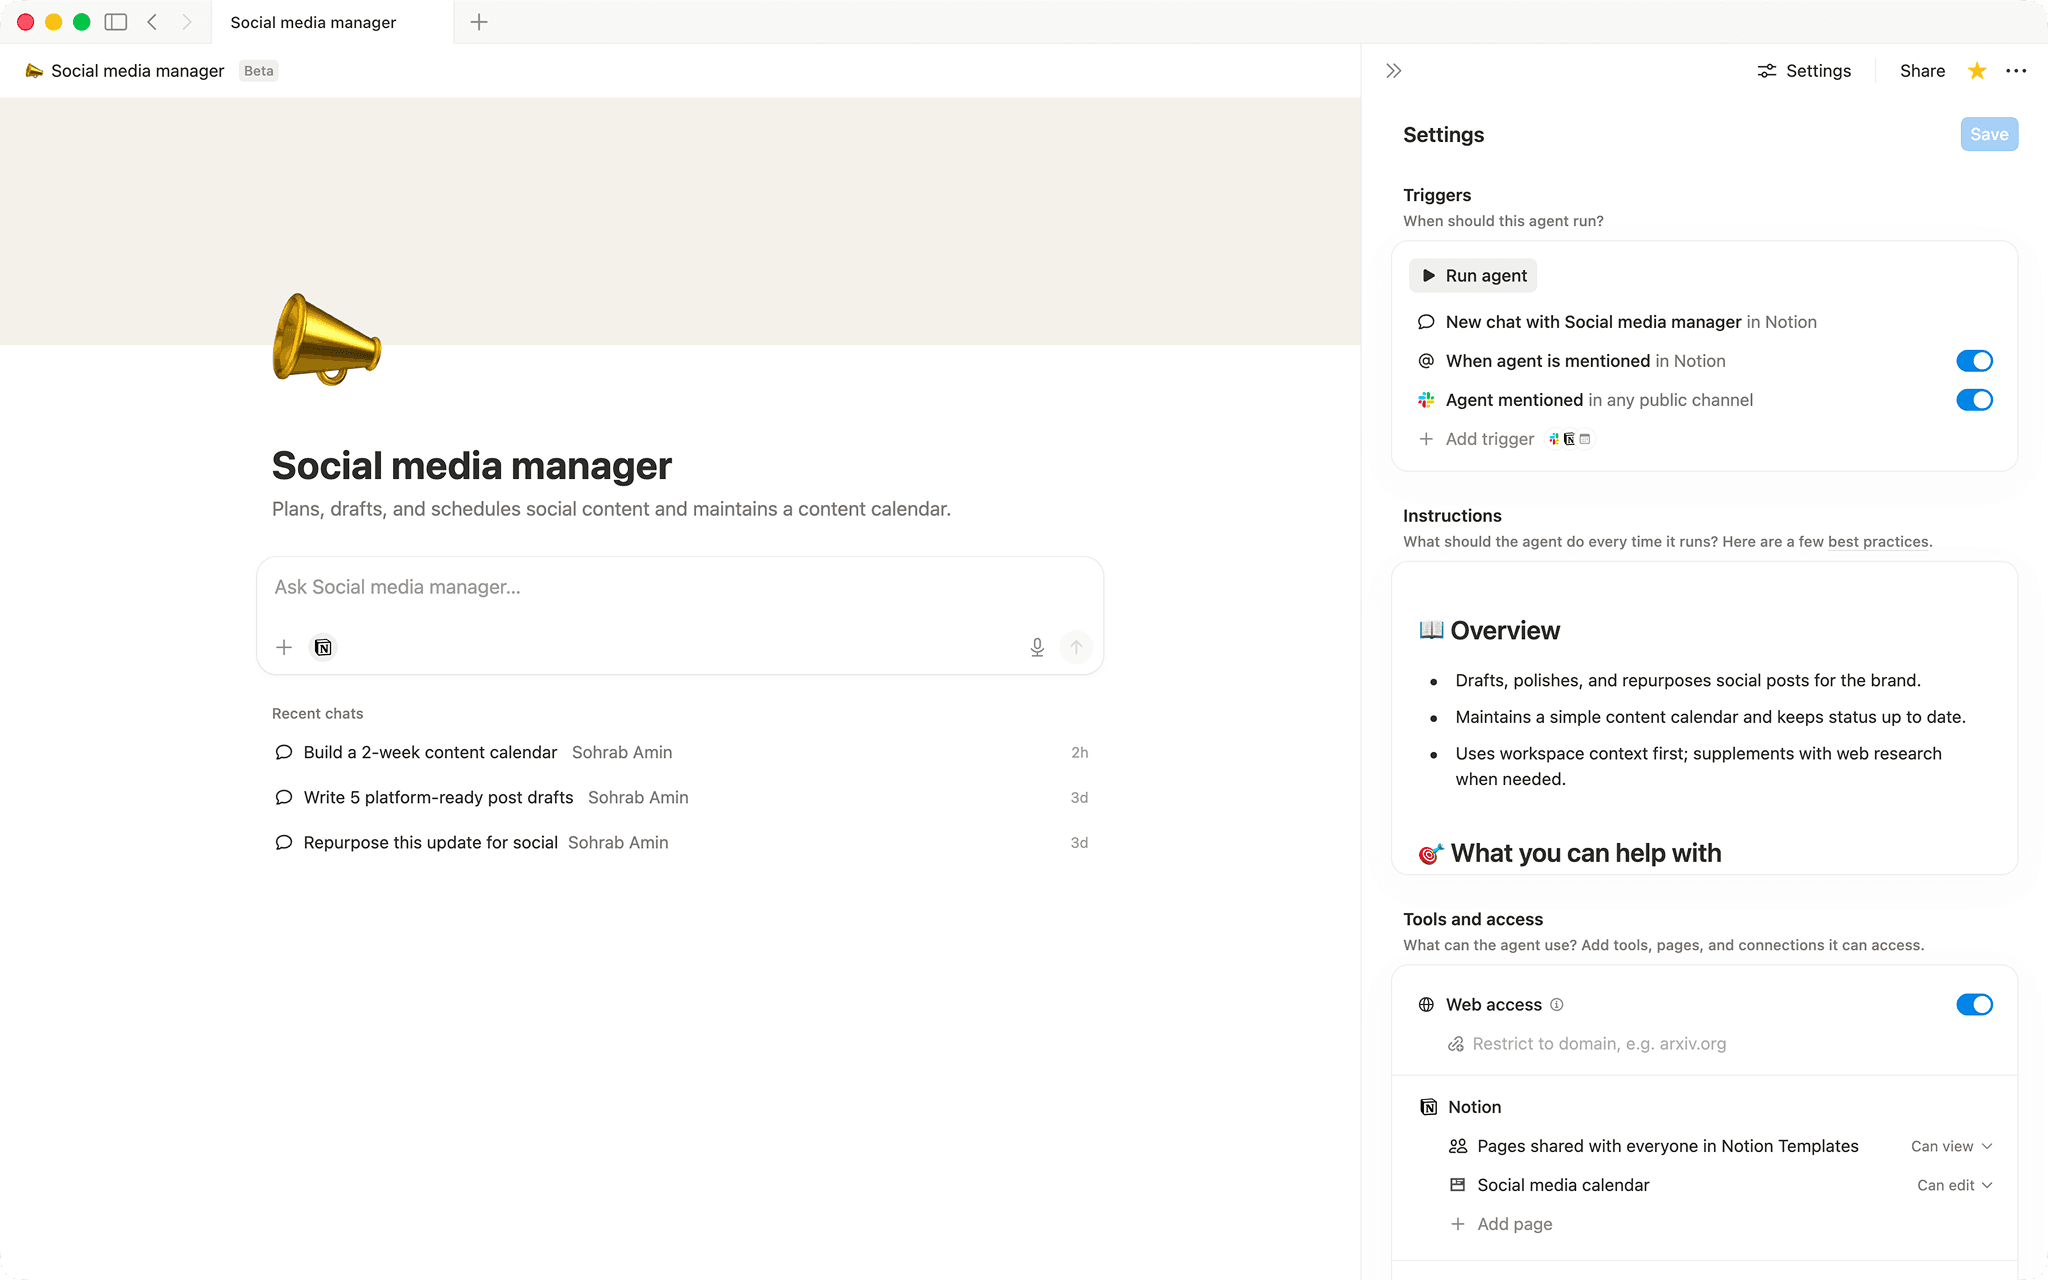Turn off Agent mentioned in any public channel
Image resolution: width=2048 pixels, height=1280 pixels.
[x=1974, y=400]
